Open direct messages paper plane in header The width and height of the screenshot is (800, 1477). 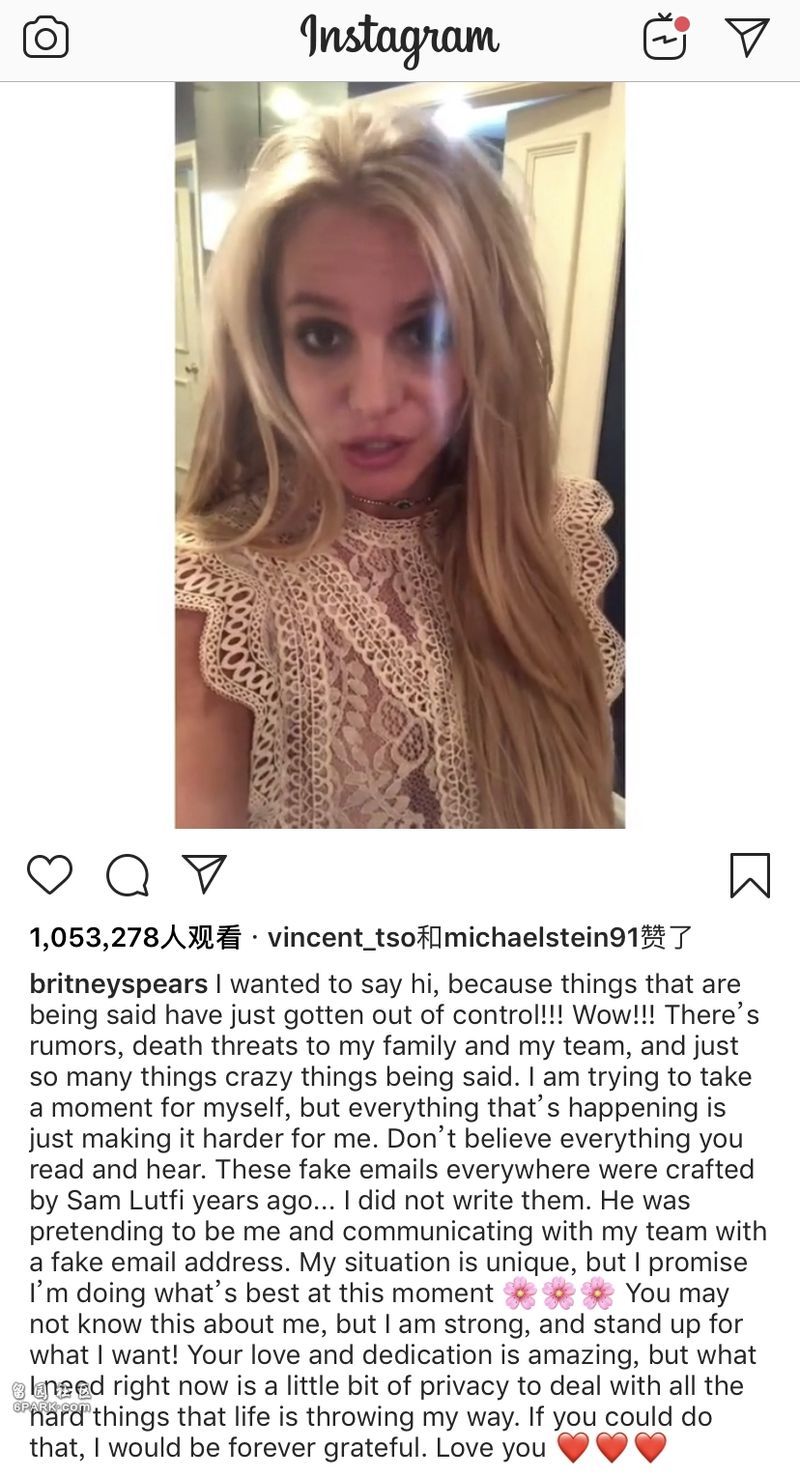click(748, 37)
